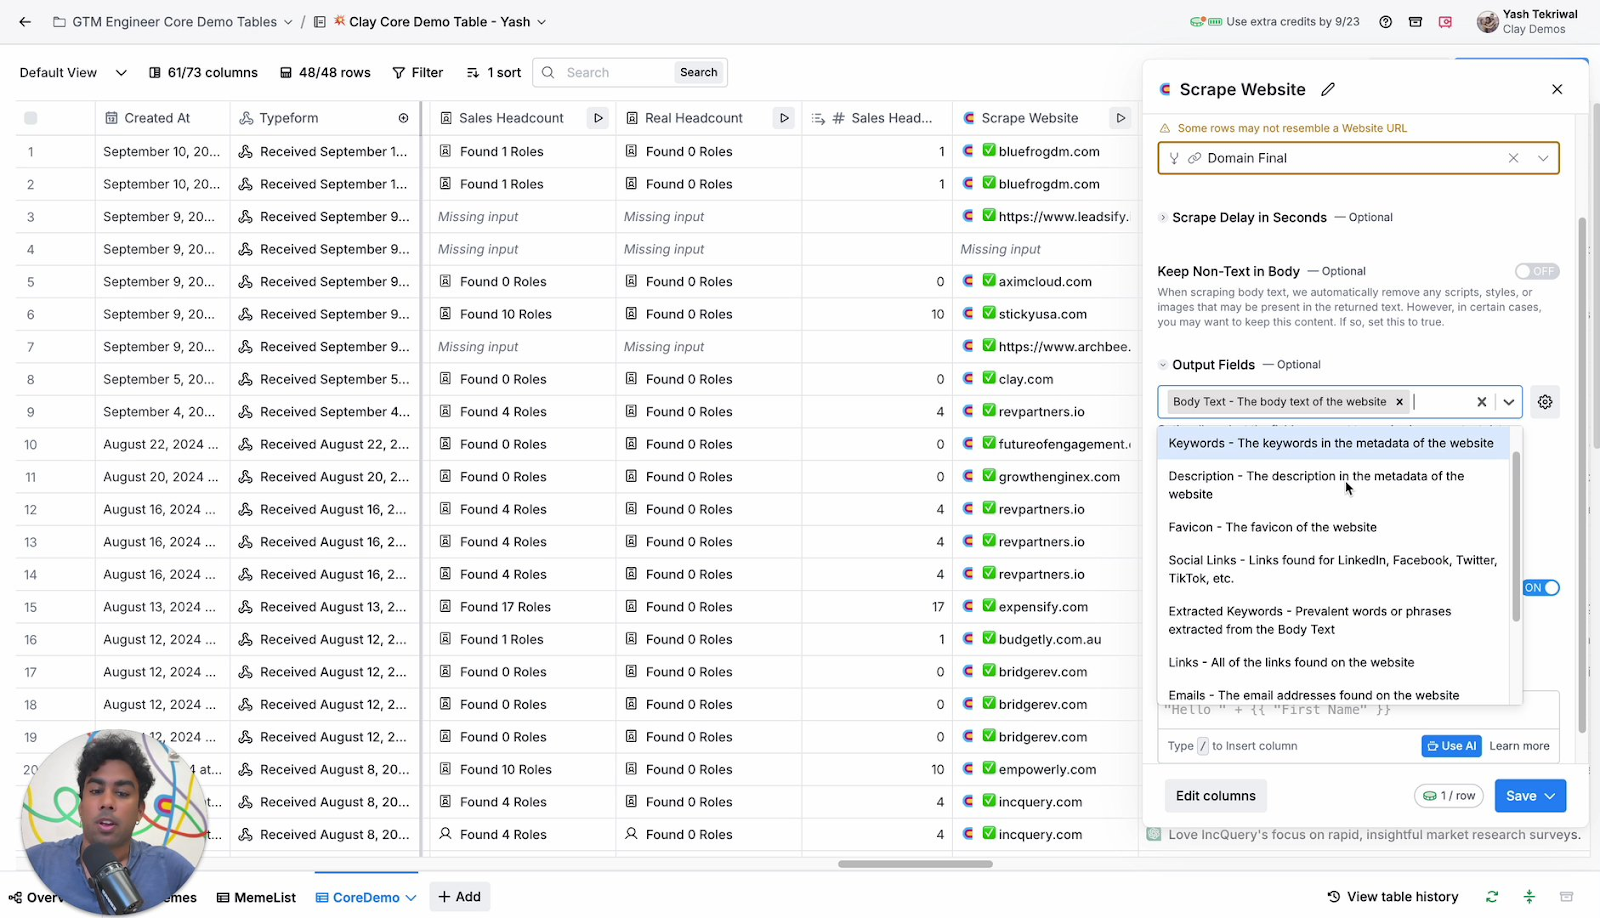
Task: Open the help question mark icon
Action: [x=1385, y=22]
